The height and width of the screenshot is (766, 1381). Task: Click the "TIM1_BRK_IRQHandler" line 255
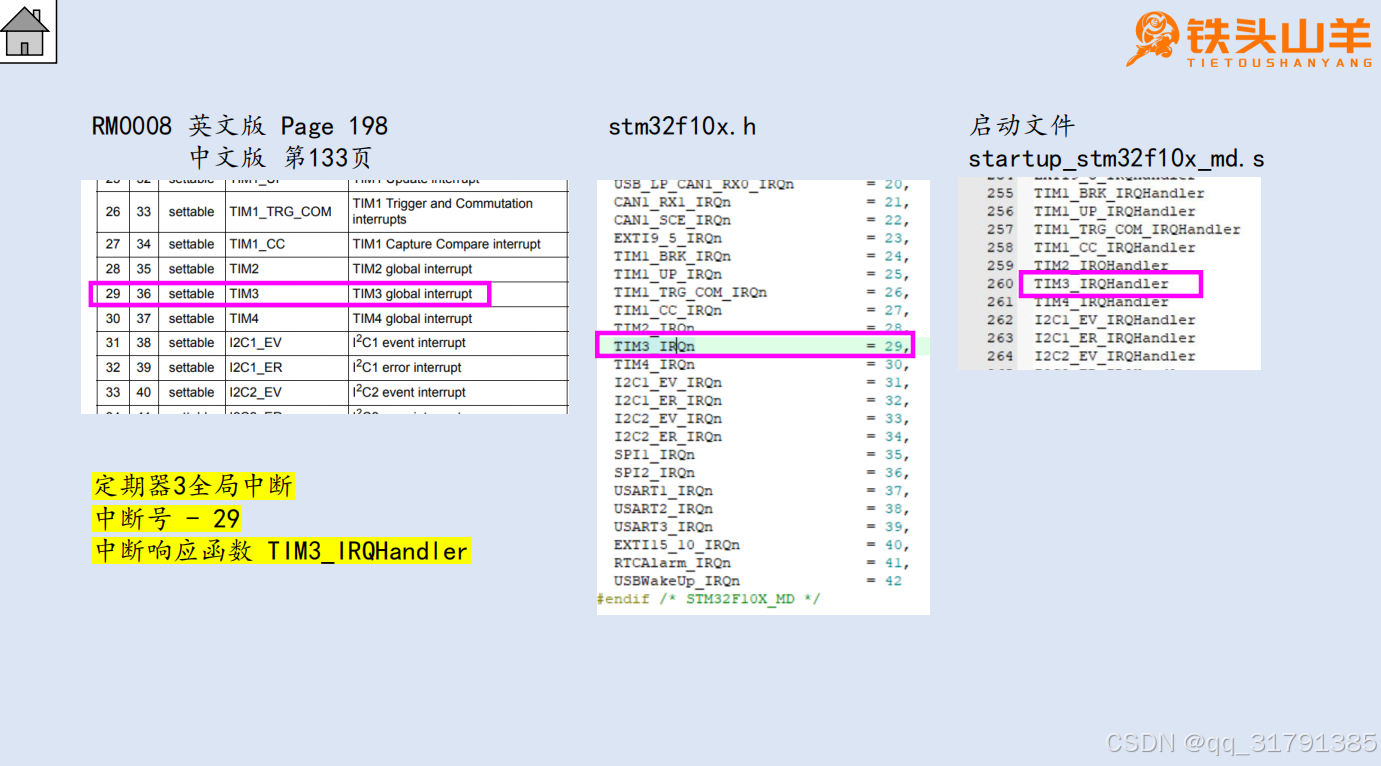(x=1119, y=193)
